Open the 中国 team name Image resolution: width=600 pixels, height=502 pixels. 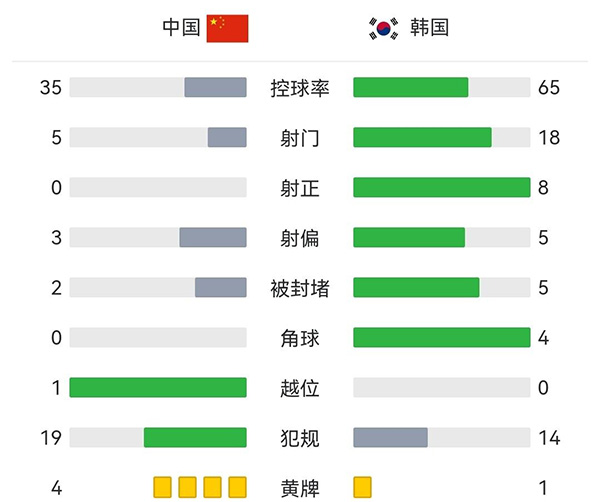click(x=182, y=28)
